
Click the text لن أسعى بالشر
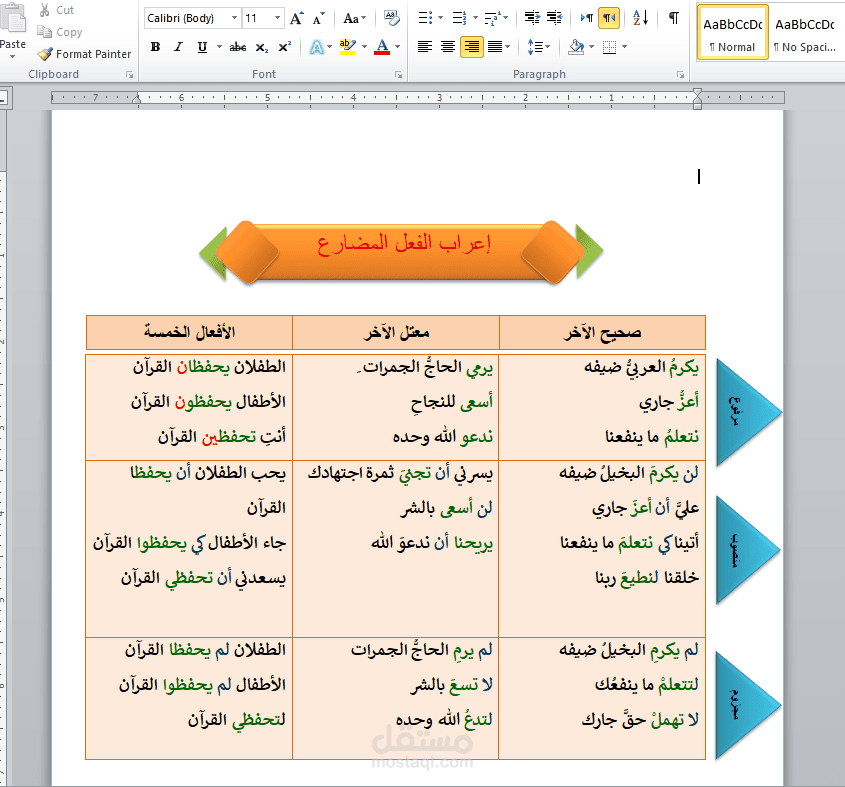(x=446, y=508)
